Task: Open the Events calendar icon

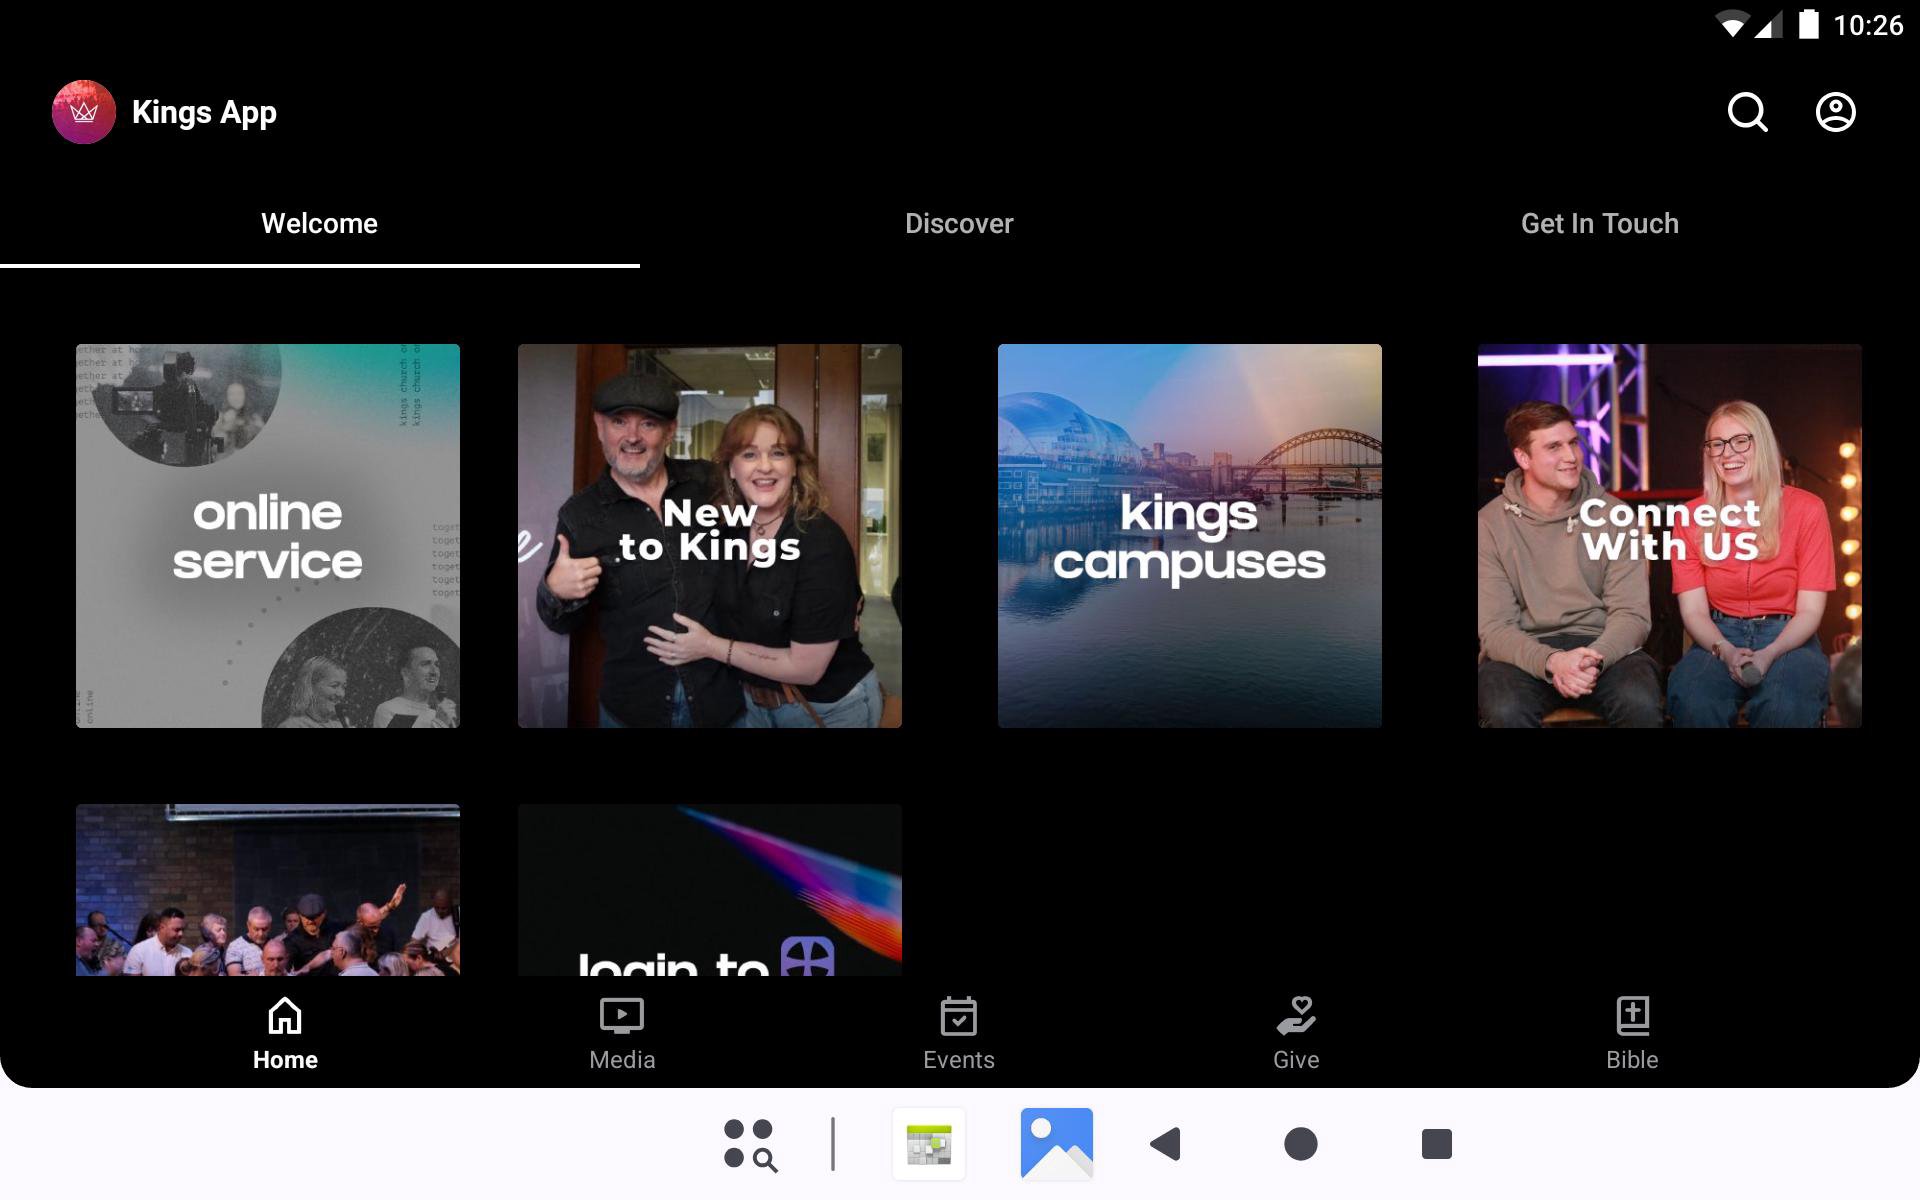Action: (958, 1017)
